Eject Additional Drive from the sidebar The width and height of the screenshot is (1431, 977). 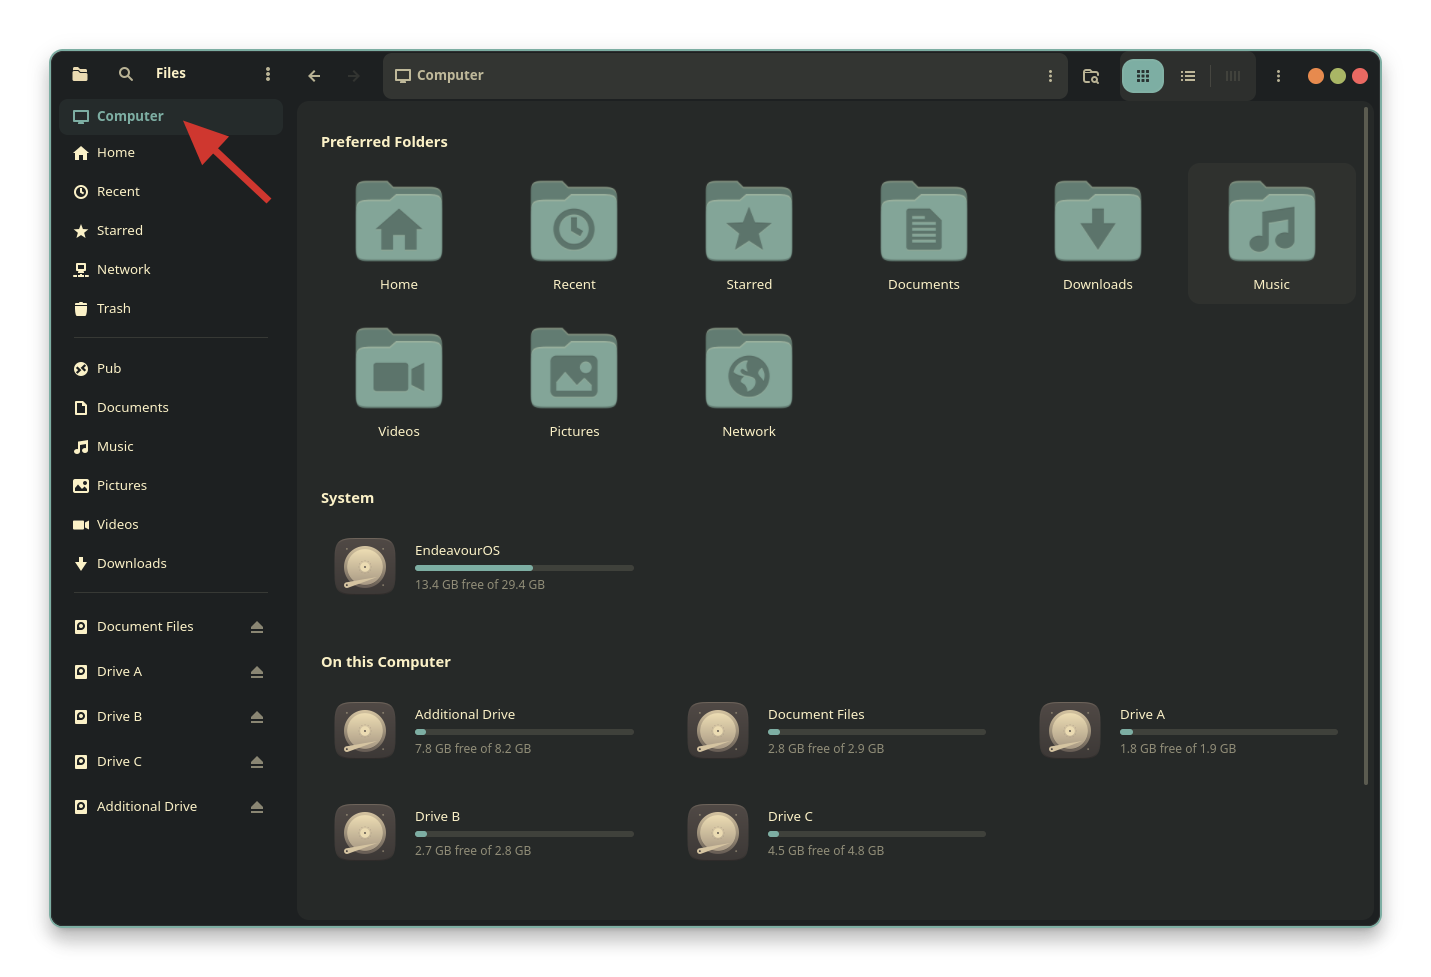click(257, 807)
